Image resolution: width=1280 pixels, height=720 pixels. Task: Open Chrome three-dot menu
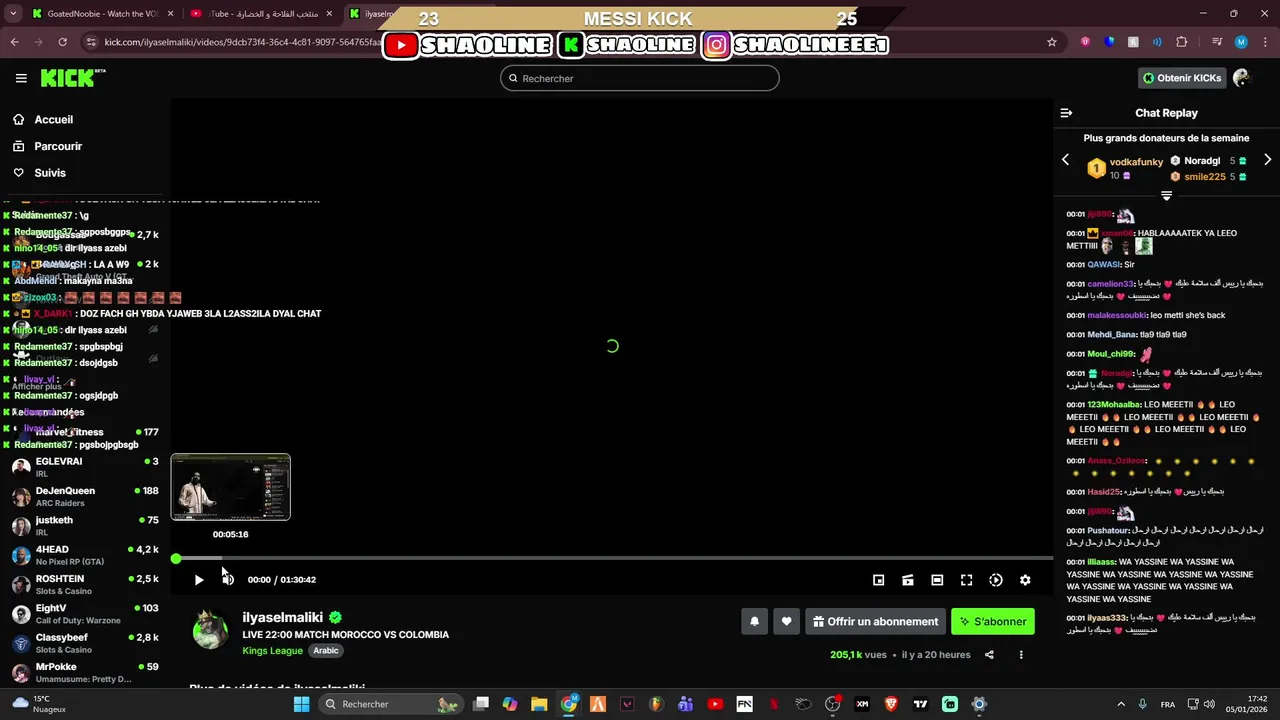(x=1264, y=42)
